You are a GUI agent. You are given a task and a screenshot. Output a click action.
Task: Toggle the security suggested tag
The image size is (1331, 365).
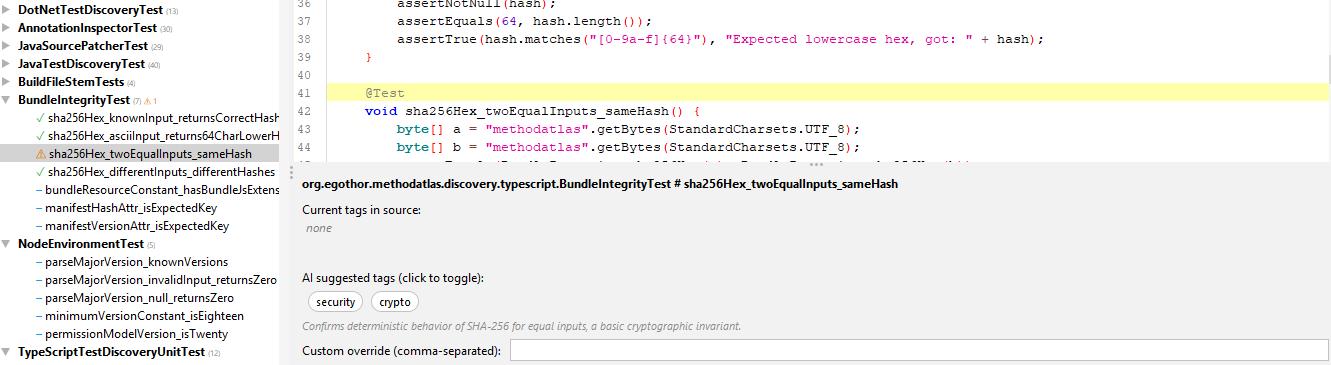click(335, 302)
